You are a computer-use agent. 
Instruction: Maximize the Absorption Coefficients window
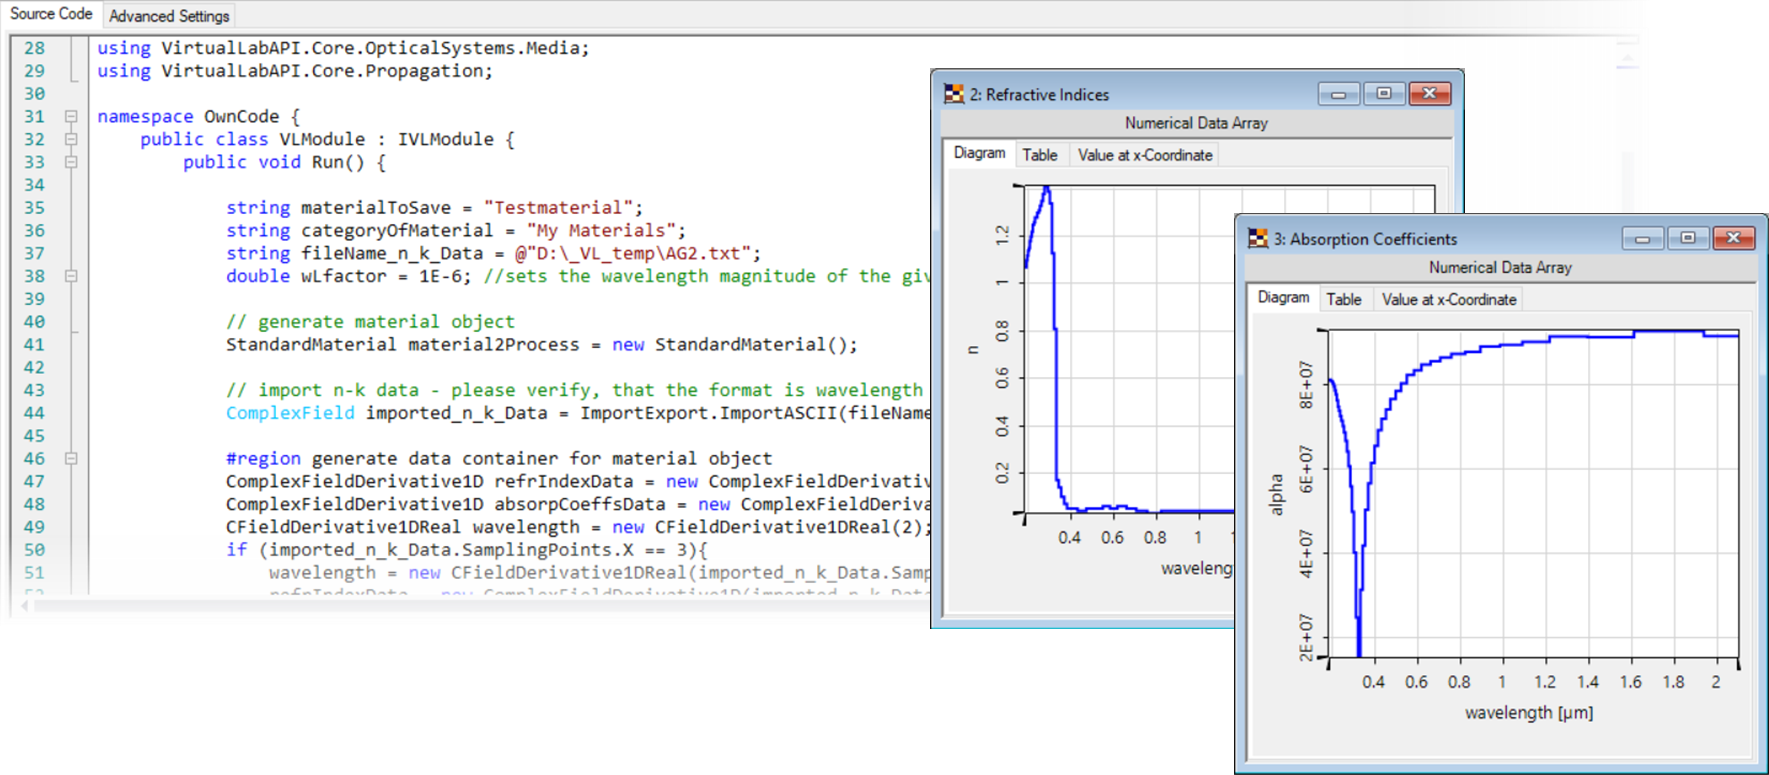pyautogui.click(x=1688, y=238)
